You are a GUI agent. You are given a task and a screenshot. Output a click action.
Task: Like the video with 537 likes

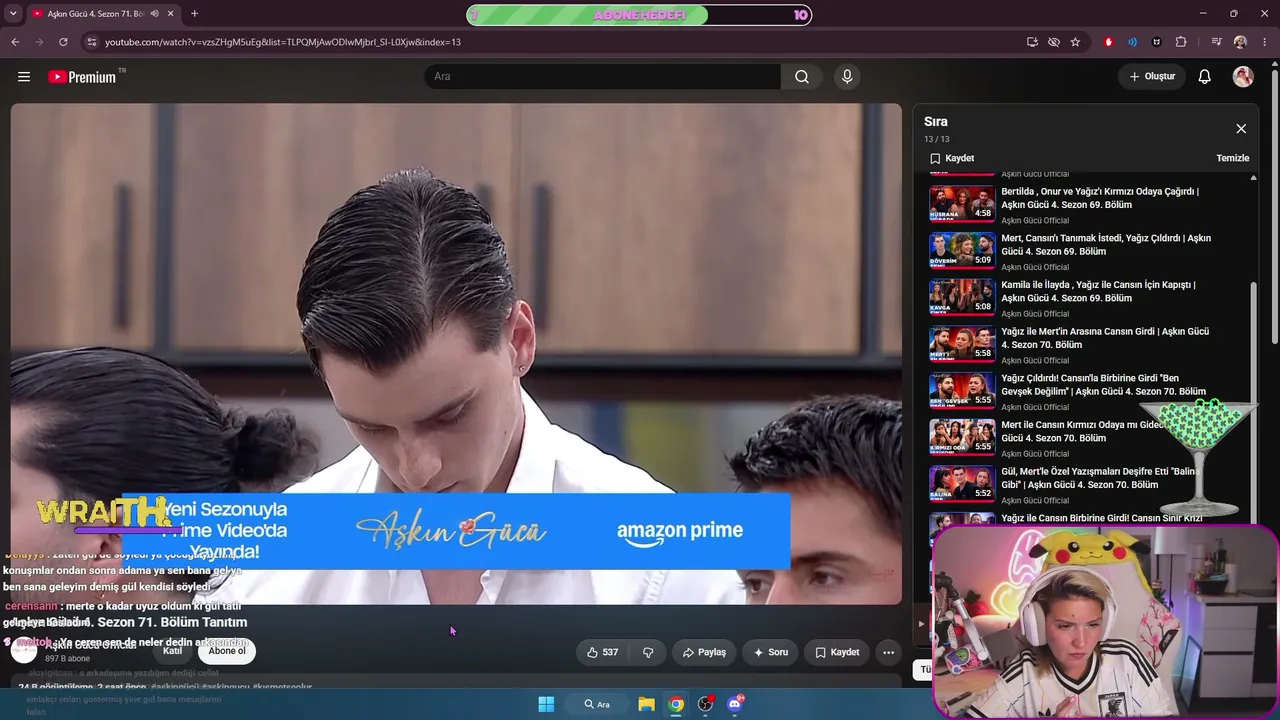coord(603,652)
